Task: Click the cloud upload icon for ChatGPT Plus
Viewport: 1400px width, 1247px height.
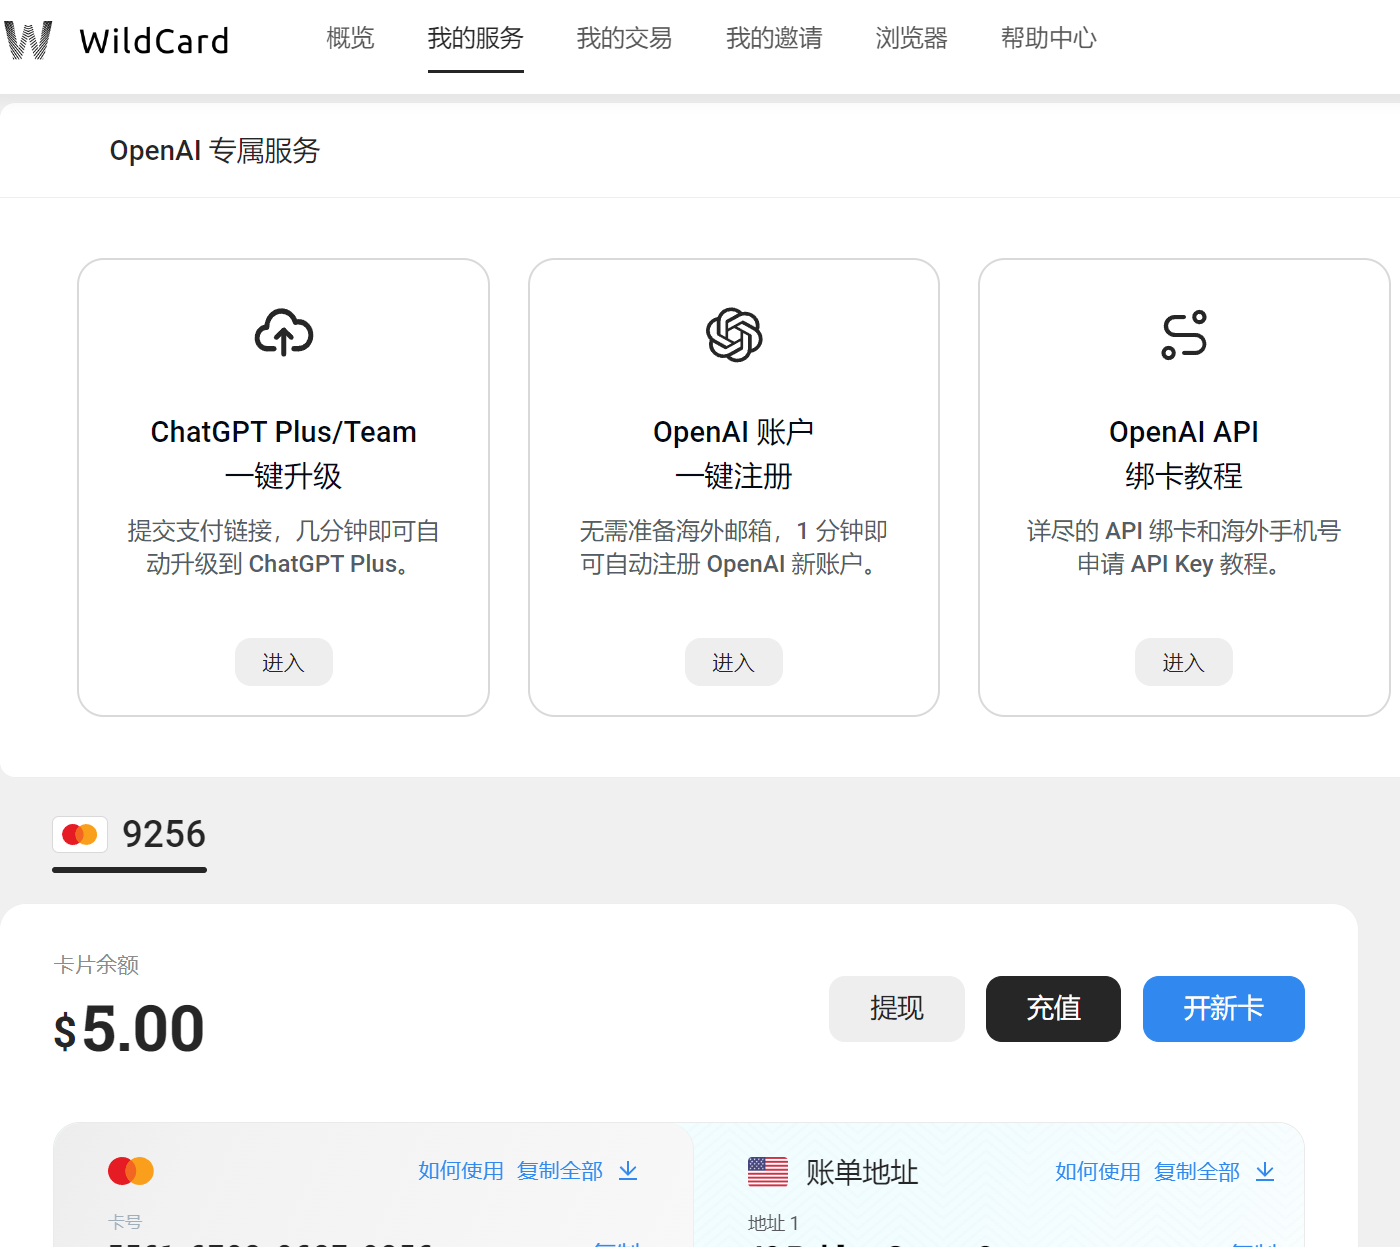Action: pos(284,333)
